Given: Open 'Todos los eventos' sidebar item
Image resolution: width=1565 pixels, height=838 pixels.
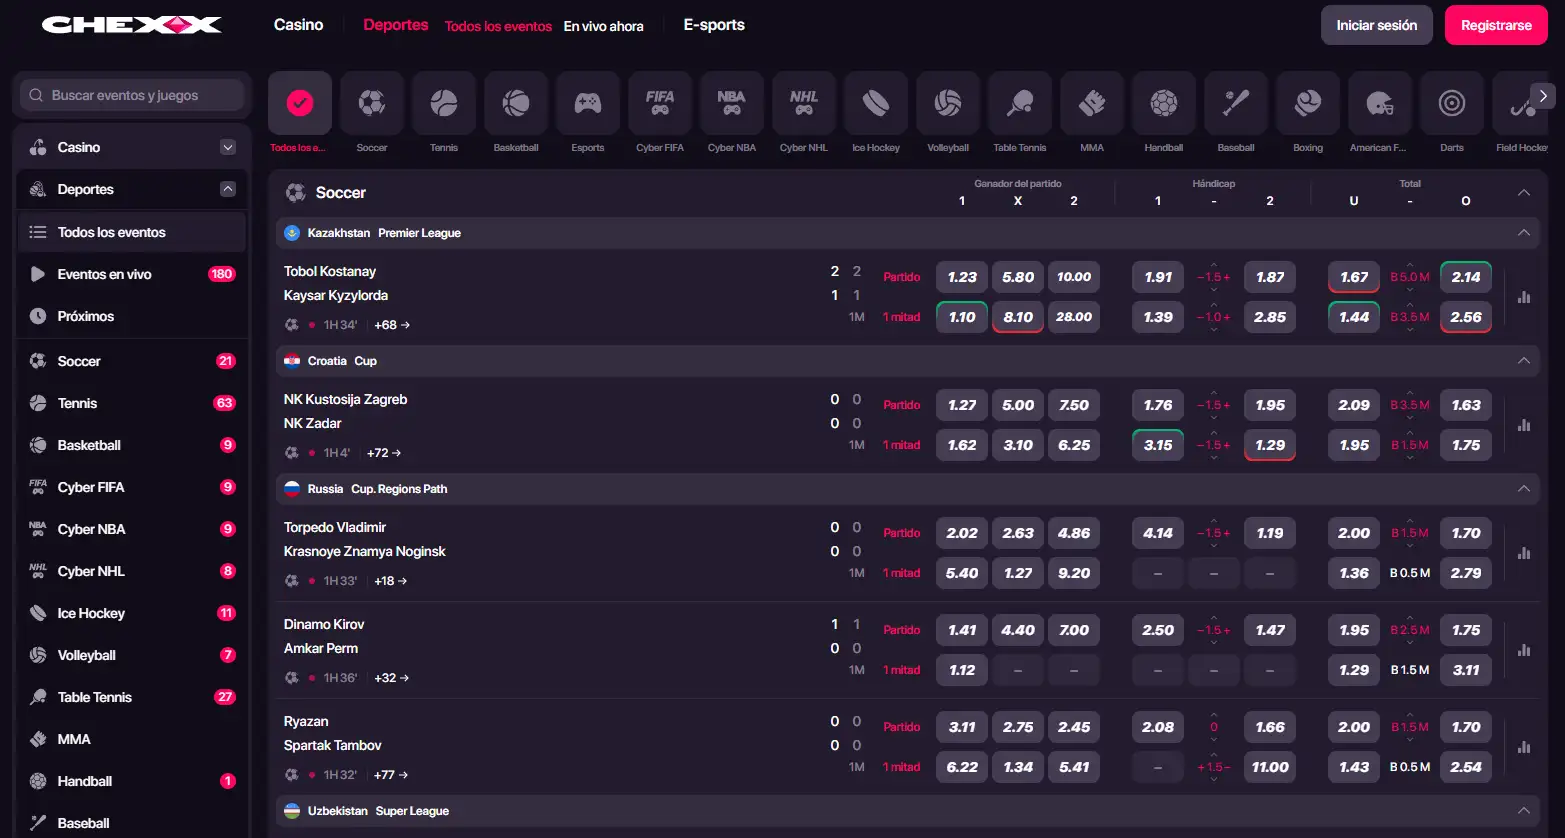Looking at the screenshot, I should [x=132, y=232].
